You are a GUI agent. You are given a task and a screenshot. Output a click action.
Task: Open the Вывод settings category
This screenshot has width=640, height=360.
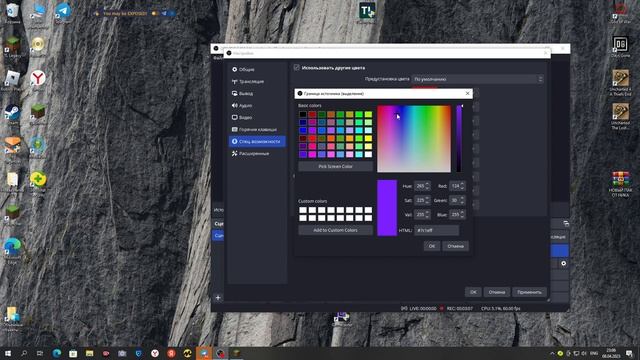(257, 93)
